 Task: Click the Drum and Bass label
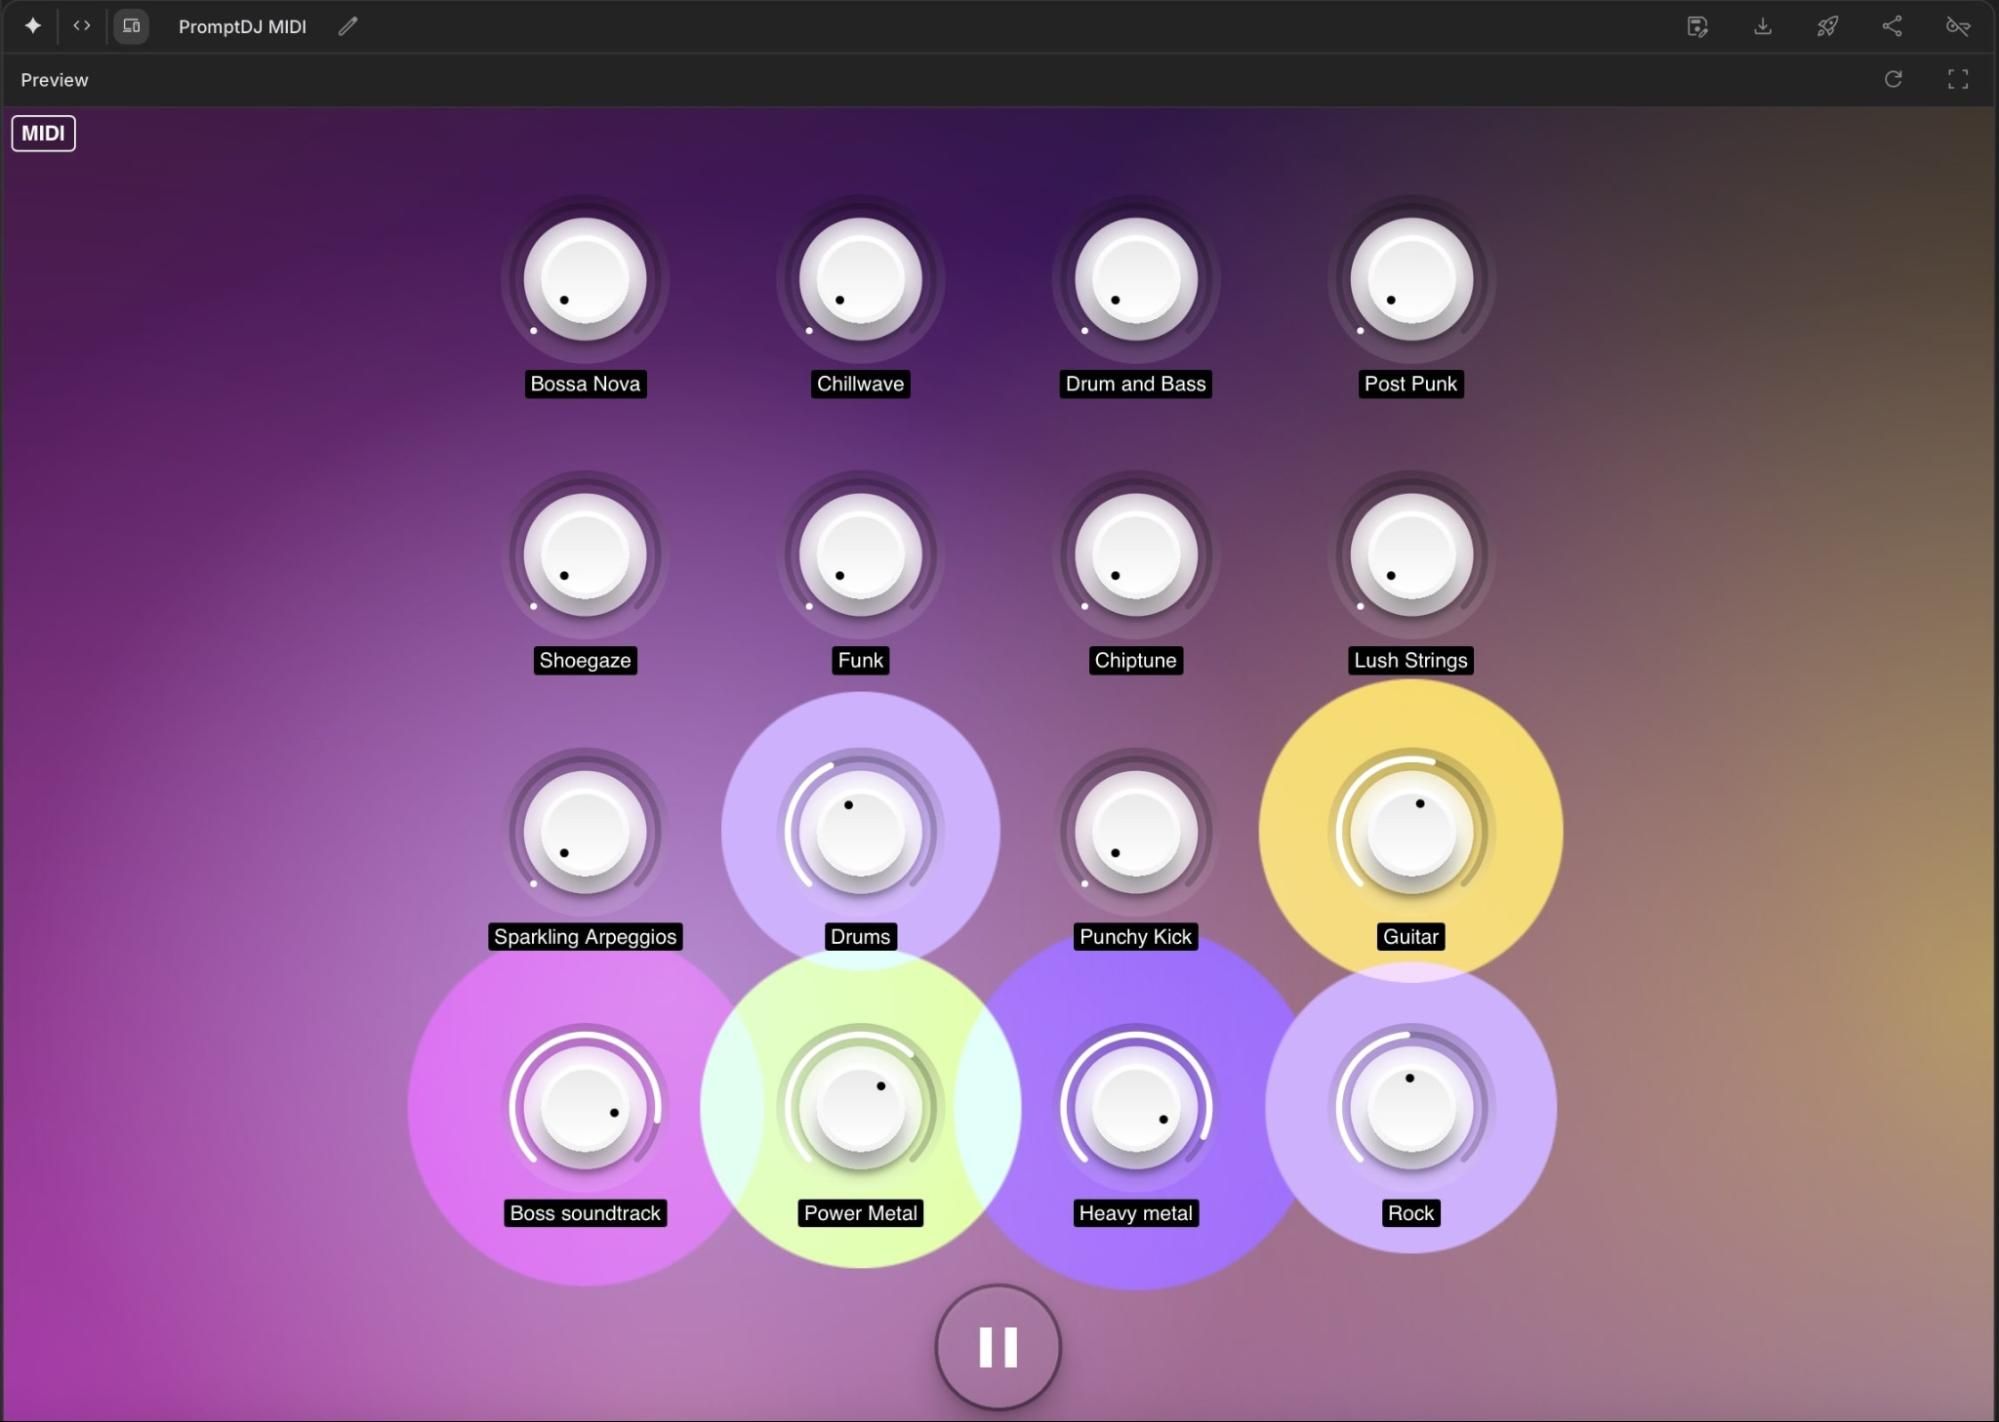(1135, 384)
